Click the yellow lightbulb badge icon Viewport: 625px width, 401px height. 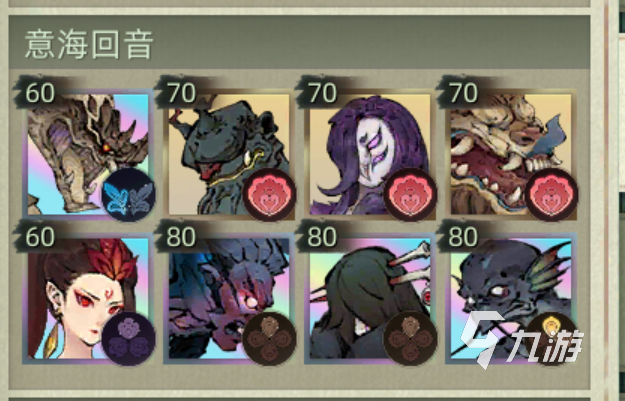552,339
